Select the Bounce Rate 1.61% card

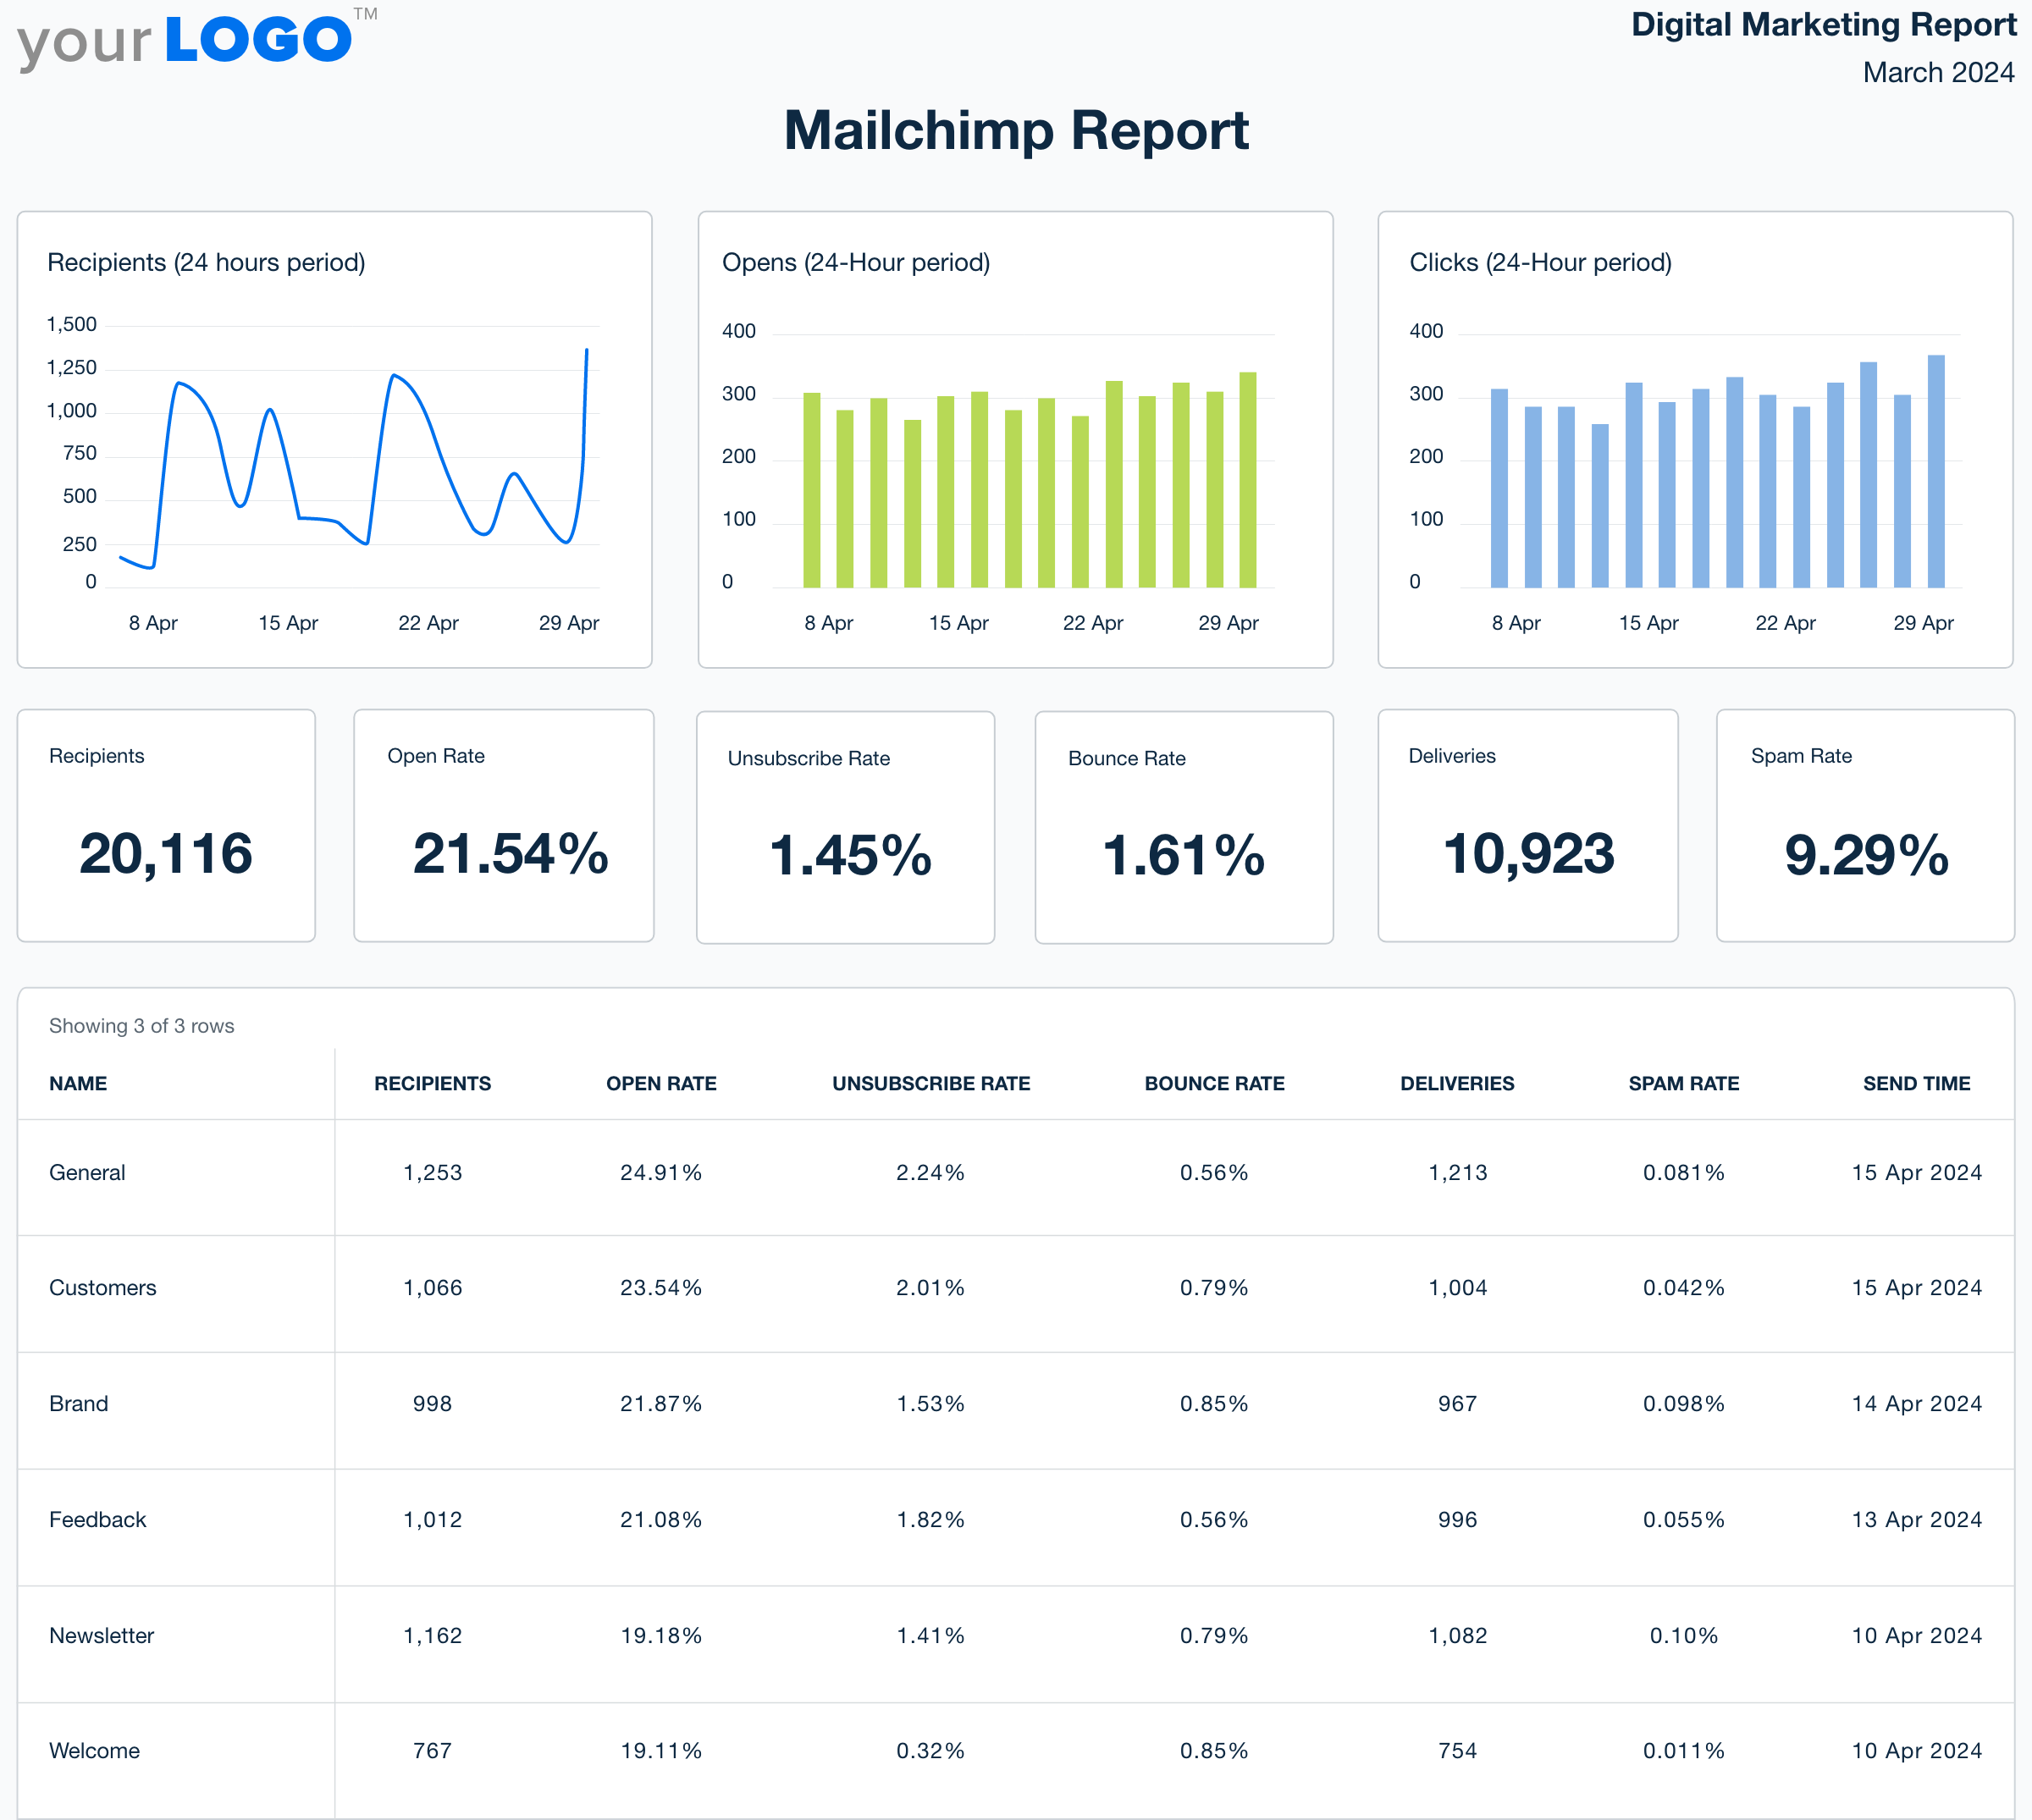(1183, 827)
